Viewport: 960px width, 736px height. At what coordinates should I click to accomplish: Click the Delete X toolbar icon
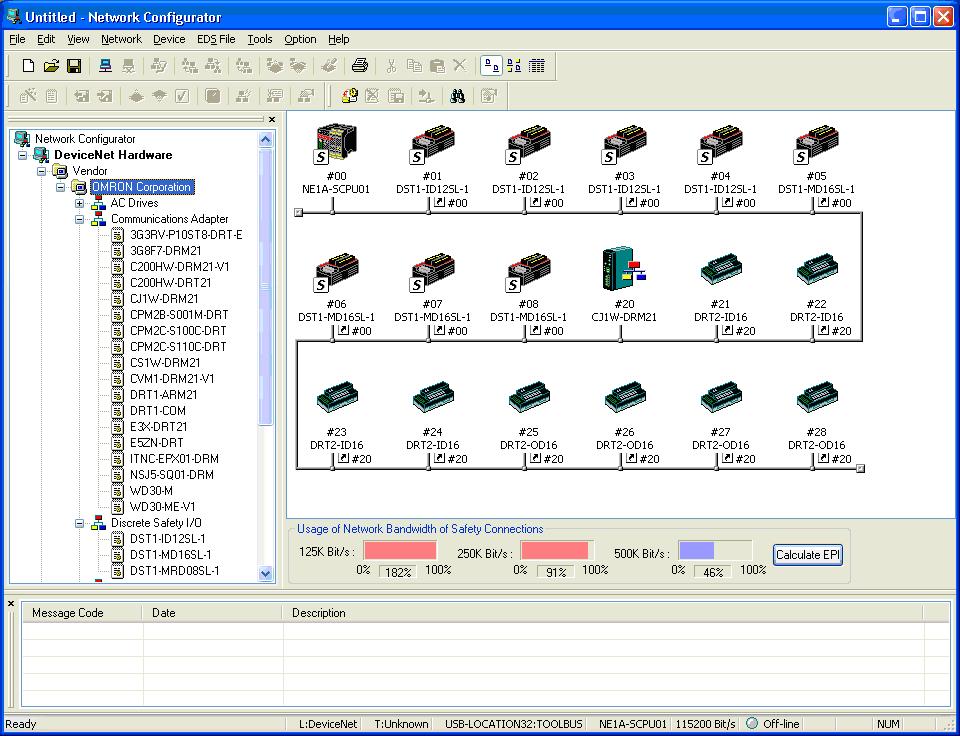(x=460, y=66)
